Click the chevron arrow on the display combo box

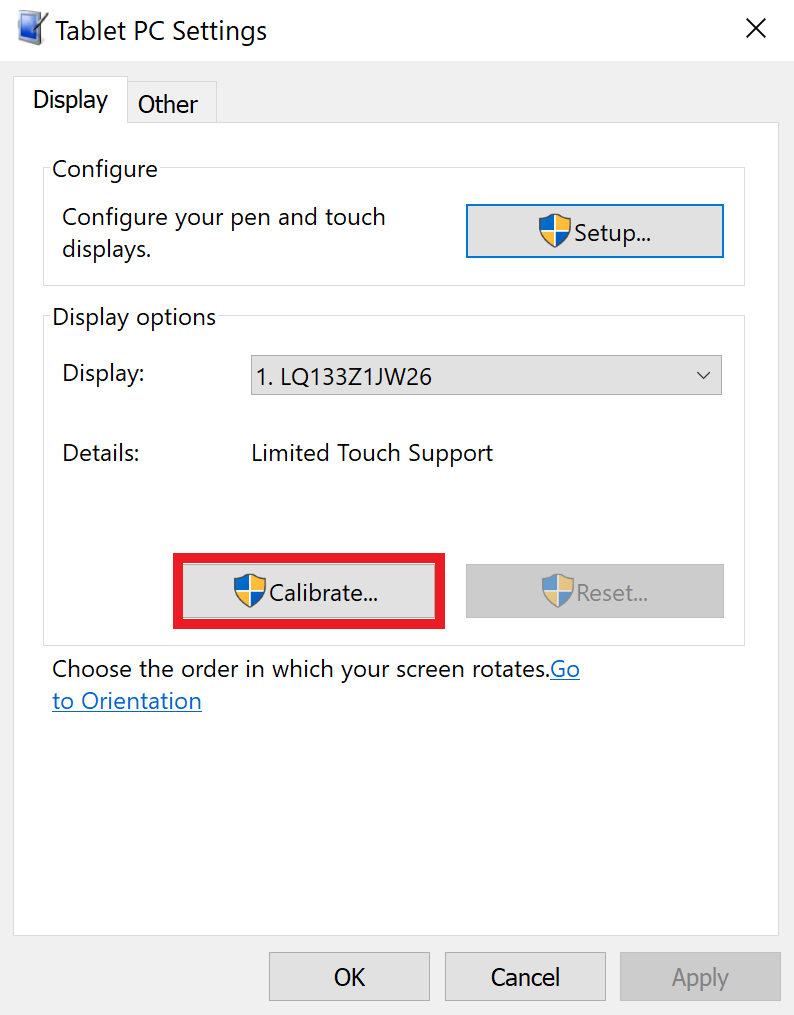[x=706, y=375]
